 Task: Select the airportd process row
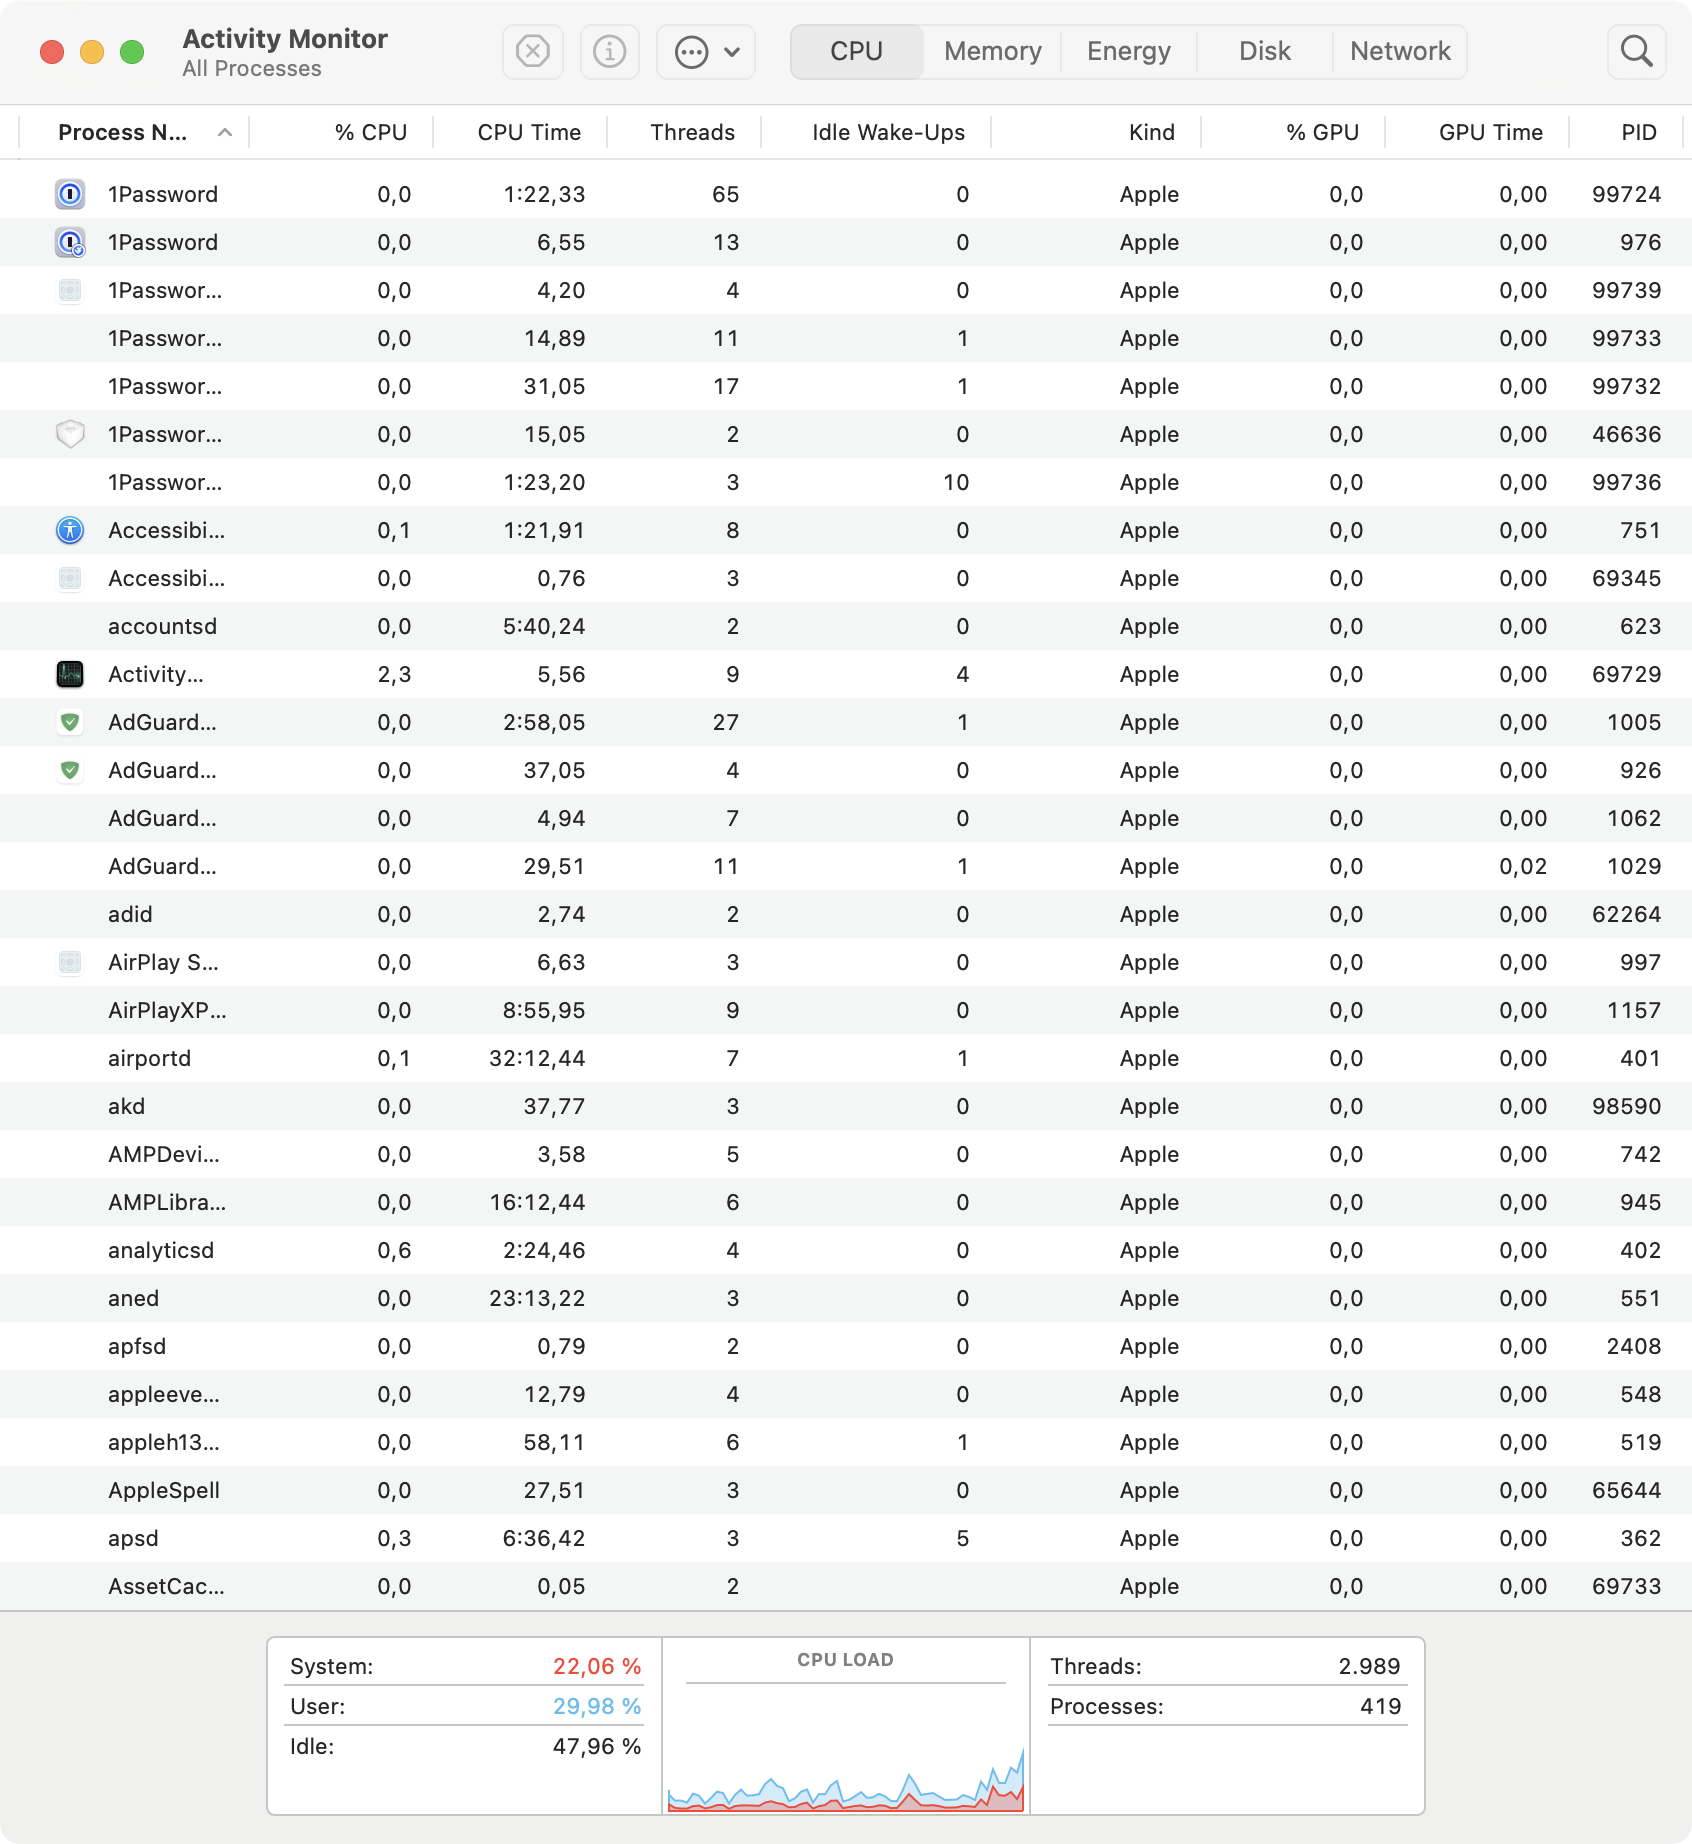(x=846, y=1058)
